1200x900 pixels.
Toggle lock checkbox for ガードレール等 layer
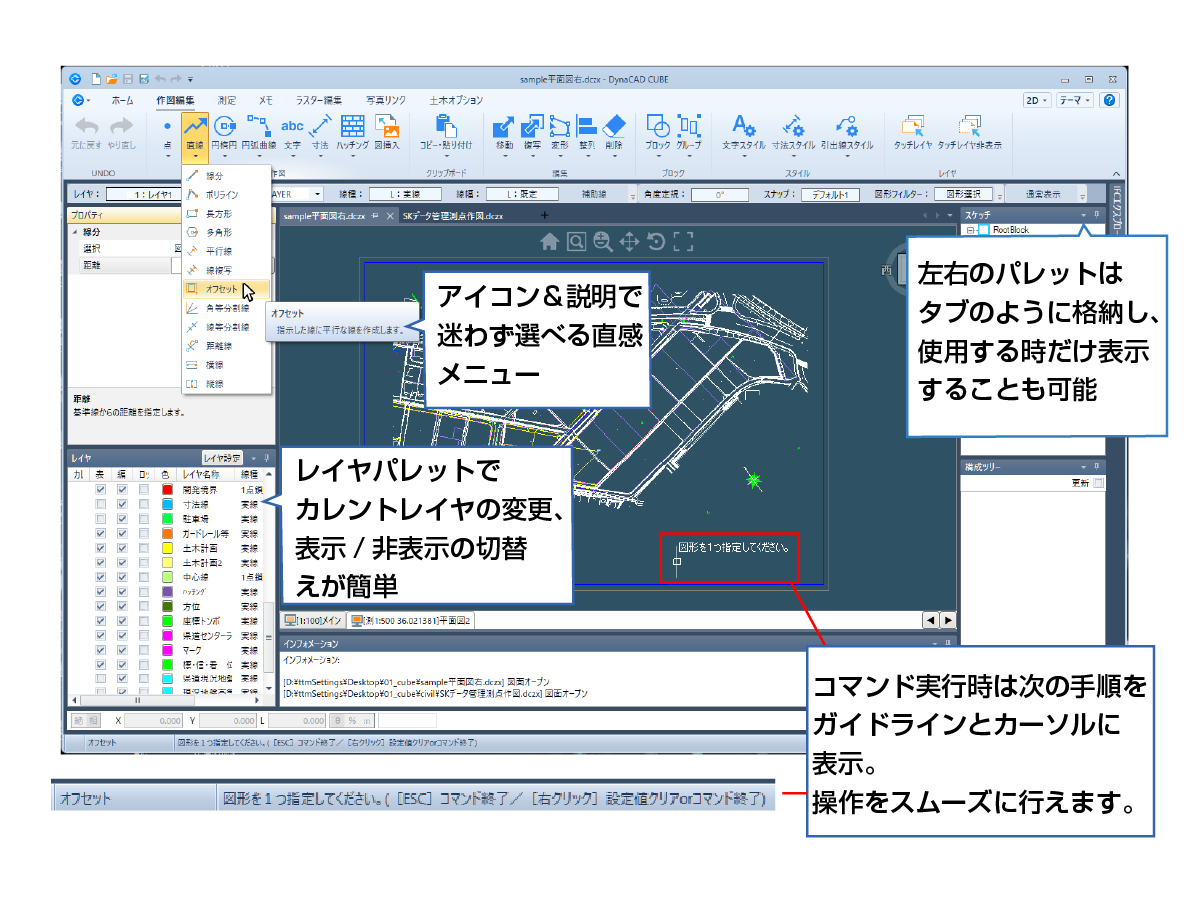144,534
